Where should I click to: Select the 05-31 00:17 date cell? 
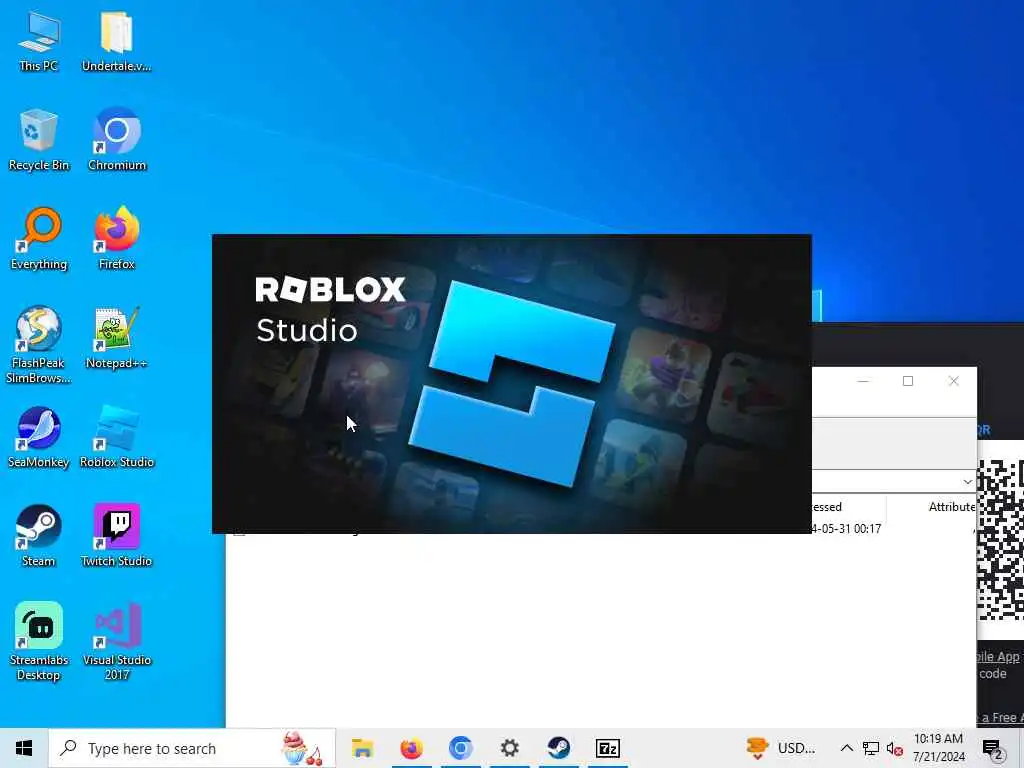point(846,529)
